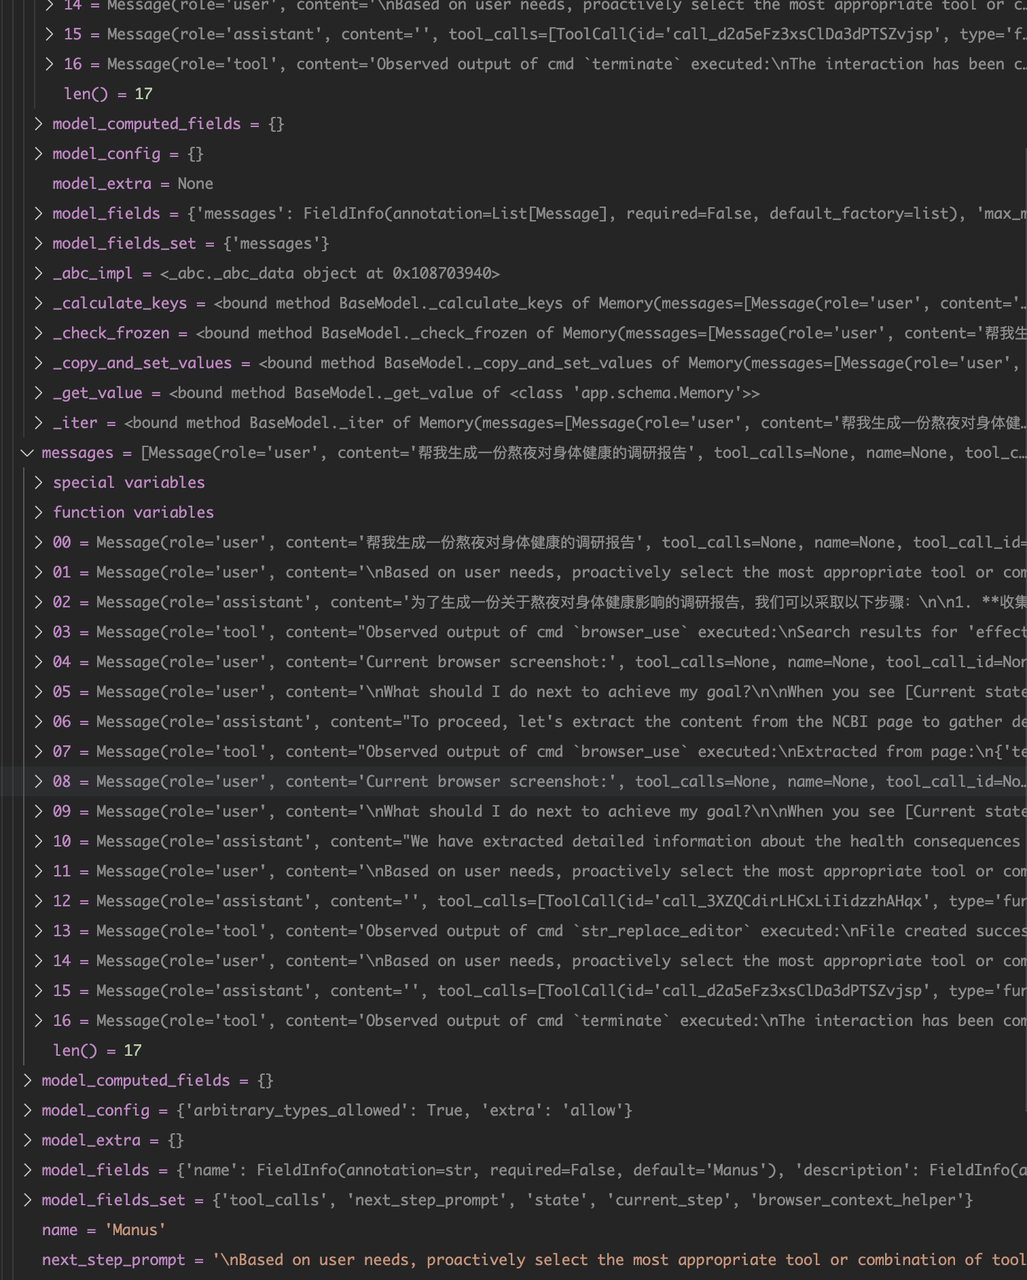Expand message 00 with Chinese user content
1027x1280 pixels.
(x=39, y=543)
